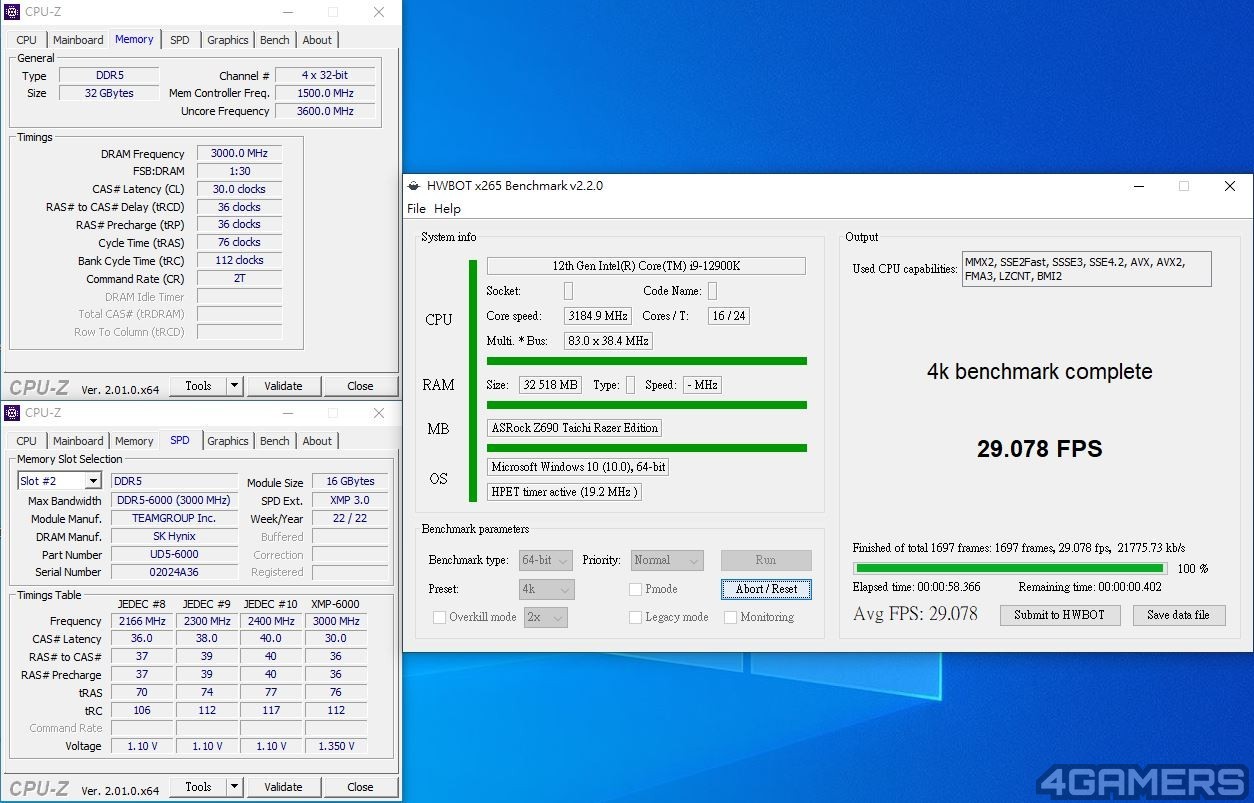Viewport: 1254px width, 803px height.
Task: Click Validate in the CPU-Z SPD window
Action: pyautogui.click(x=283, y=787)
